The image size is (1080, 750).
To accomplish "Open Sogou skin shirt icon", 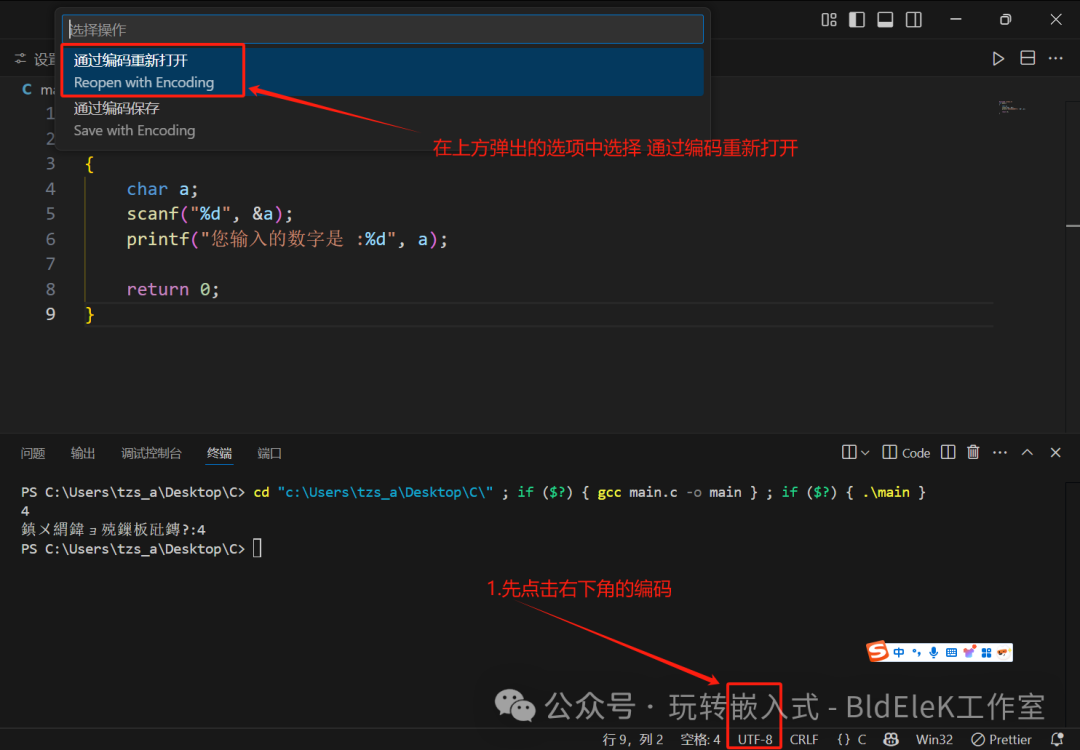I will 969,652.
